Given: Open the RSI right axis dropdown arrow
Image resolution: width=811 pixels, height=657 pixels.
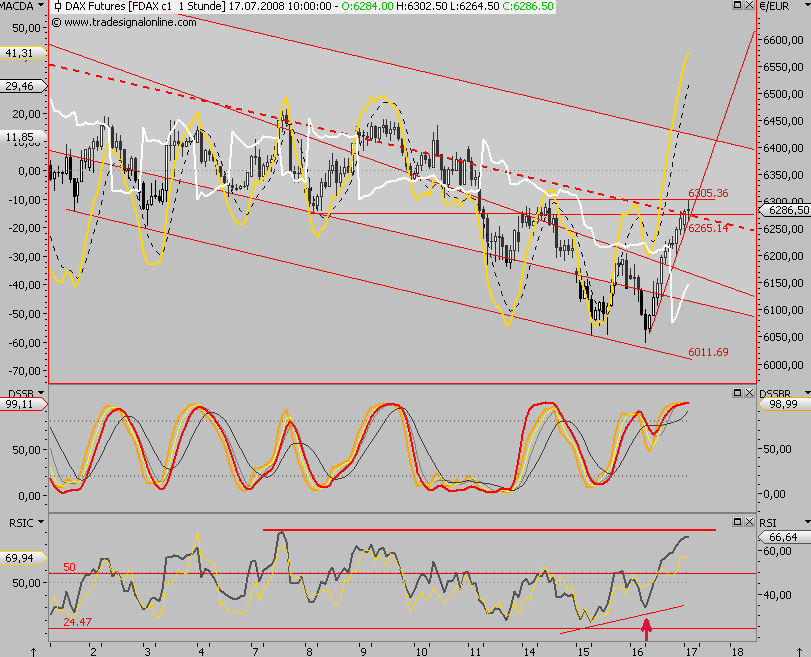Looking at the screenshot, I should pos(807,522).
